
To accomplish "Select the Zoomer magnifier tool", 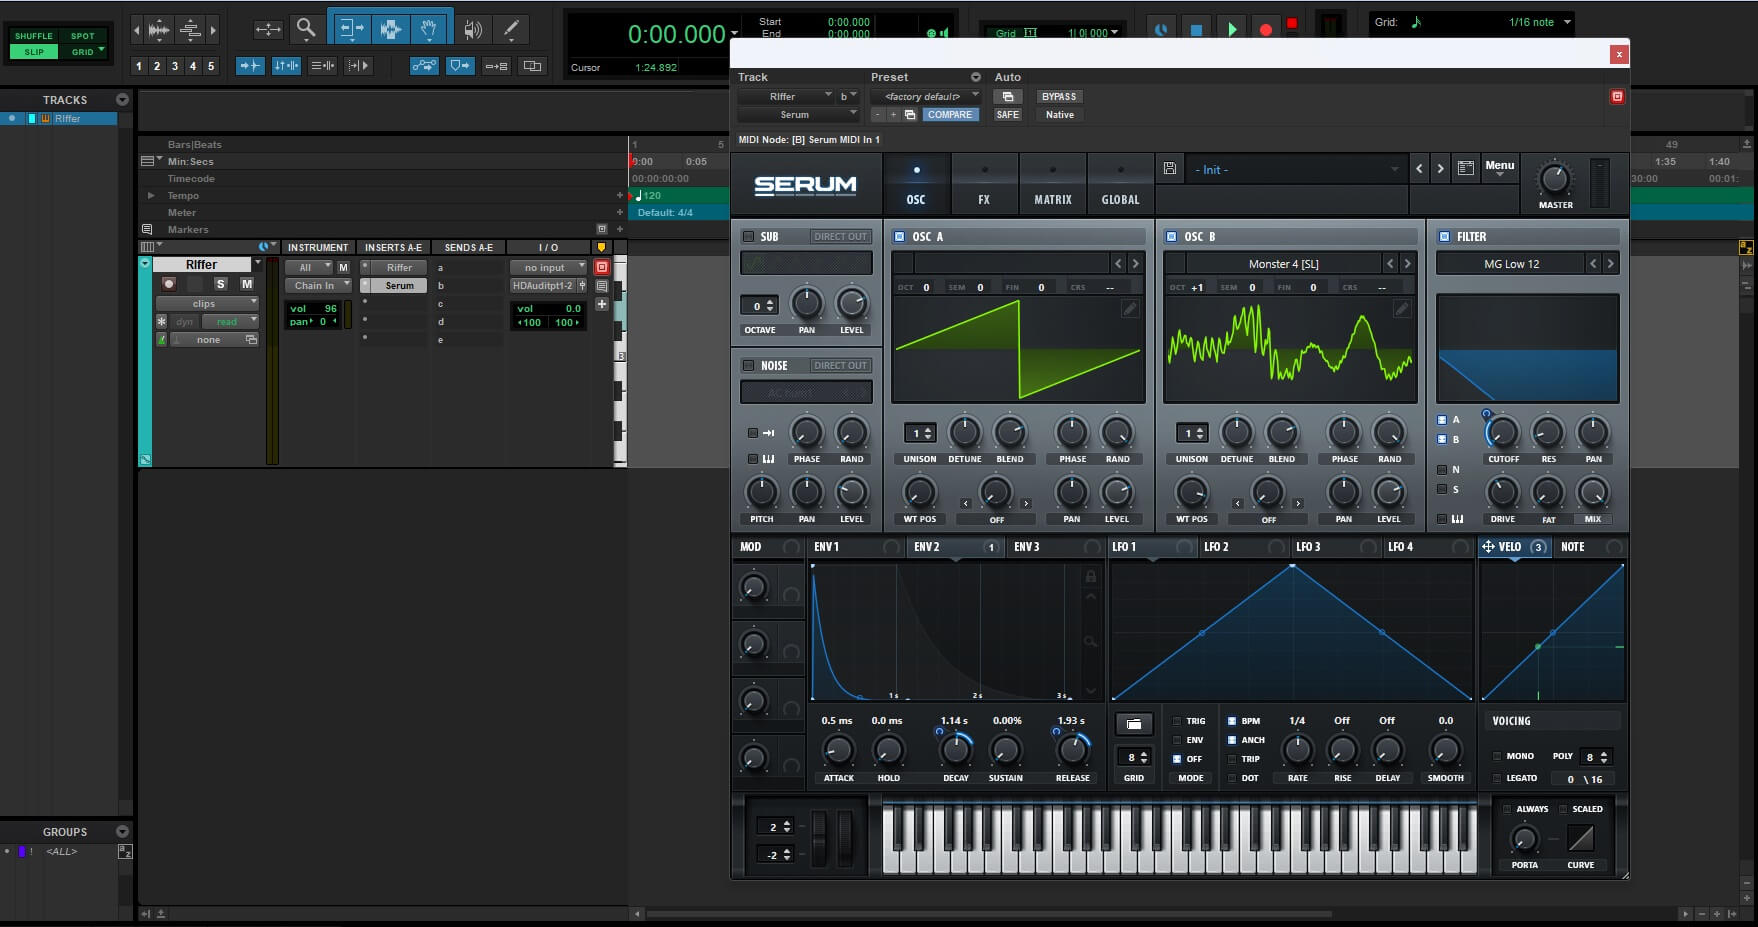I will click(307, 29).
